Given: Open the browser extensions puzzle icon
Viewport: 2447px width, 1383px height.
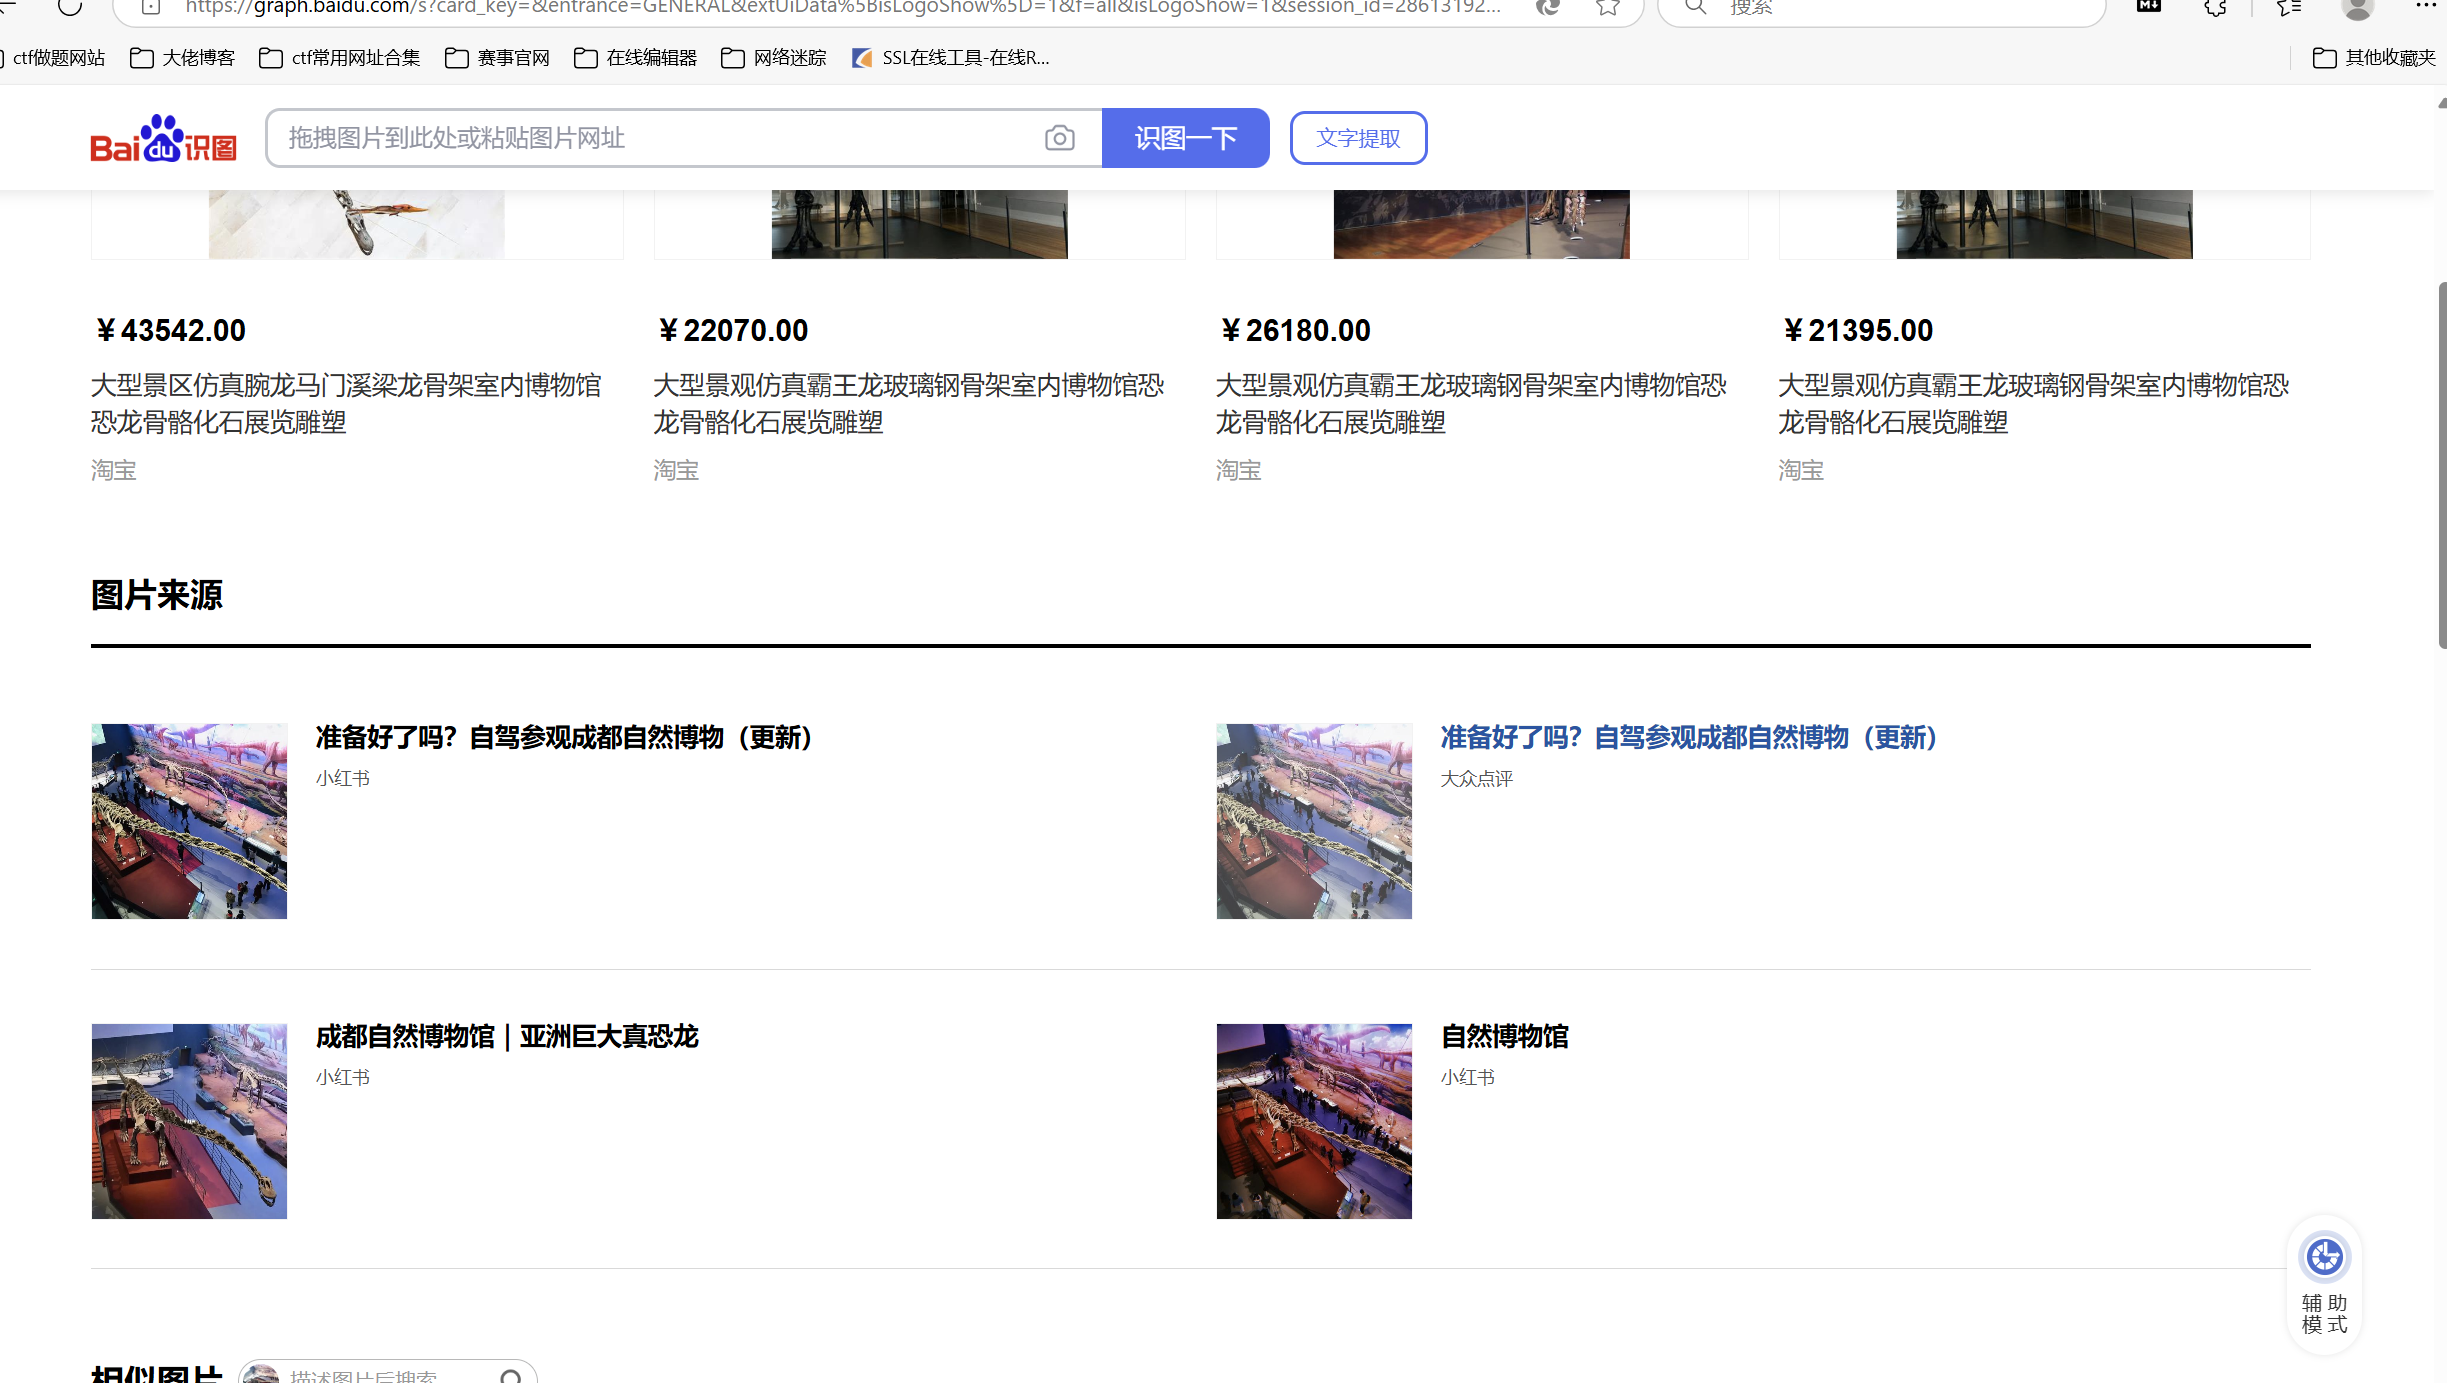Looking at the screenshot, I should (x=2216, y=8).
